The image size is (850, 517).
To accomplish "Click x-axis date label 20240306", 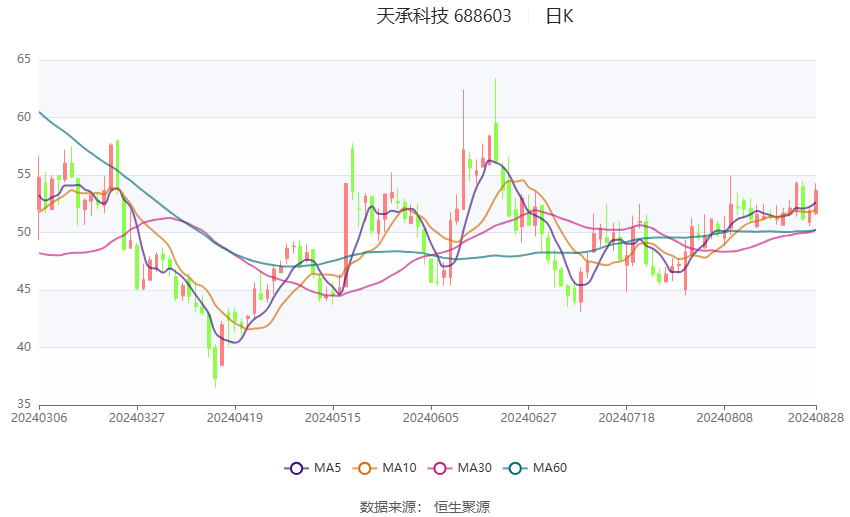I will 39,418.
